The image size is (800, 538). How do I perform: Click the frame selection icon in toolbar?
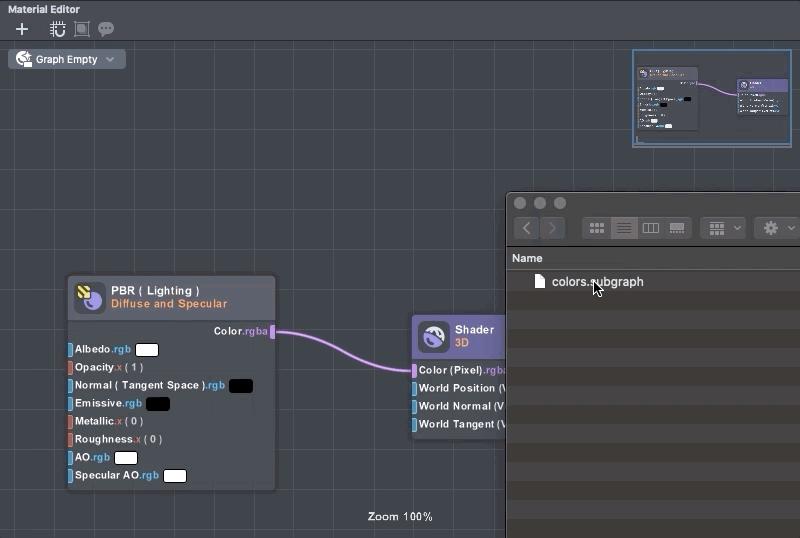(82, 29)
